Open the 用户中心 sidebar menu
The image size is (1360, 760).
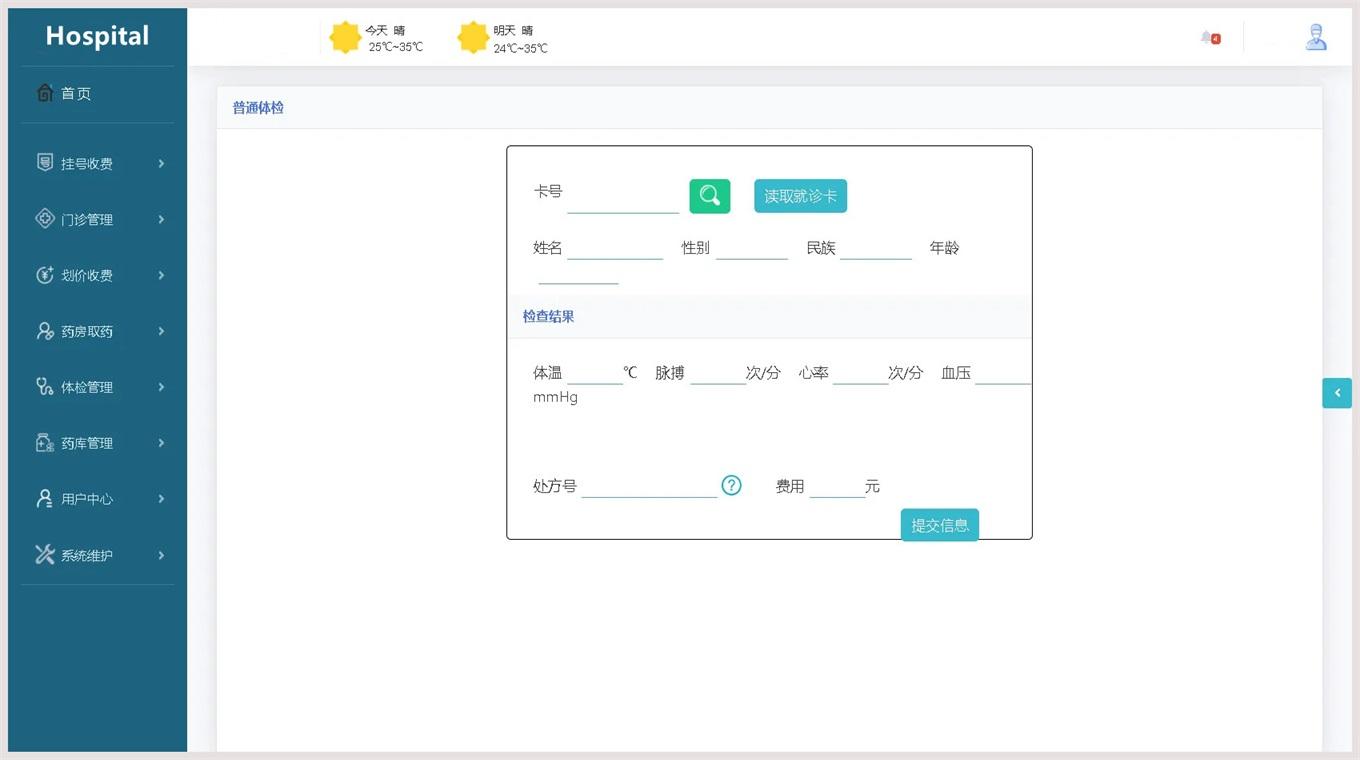click(x=87, y=499)
